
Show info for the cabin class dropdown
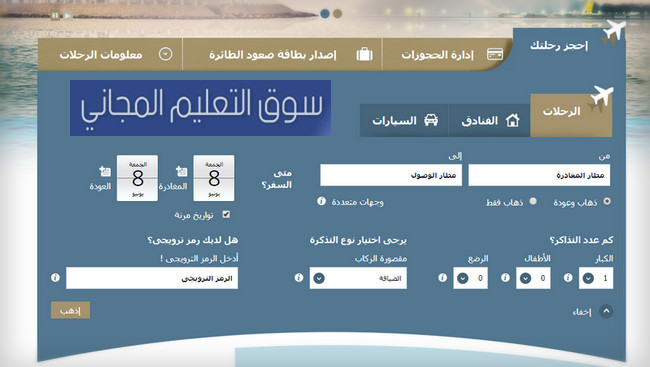point(298,277)
